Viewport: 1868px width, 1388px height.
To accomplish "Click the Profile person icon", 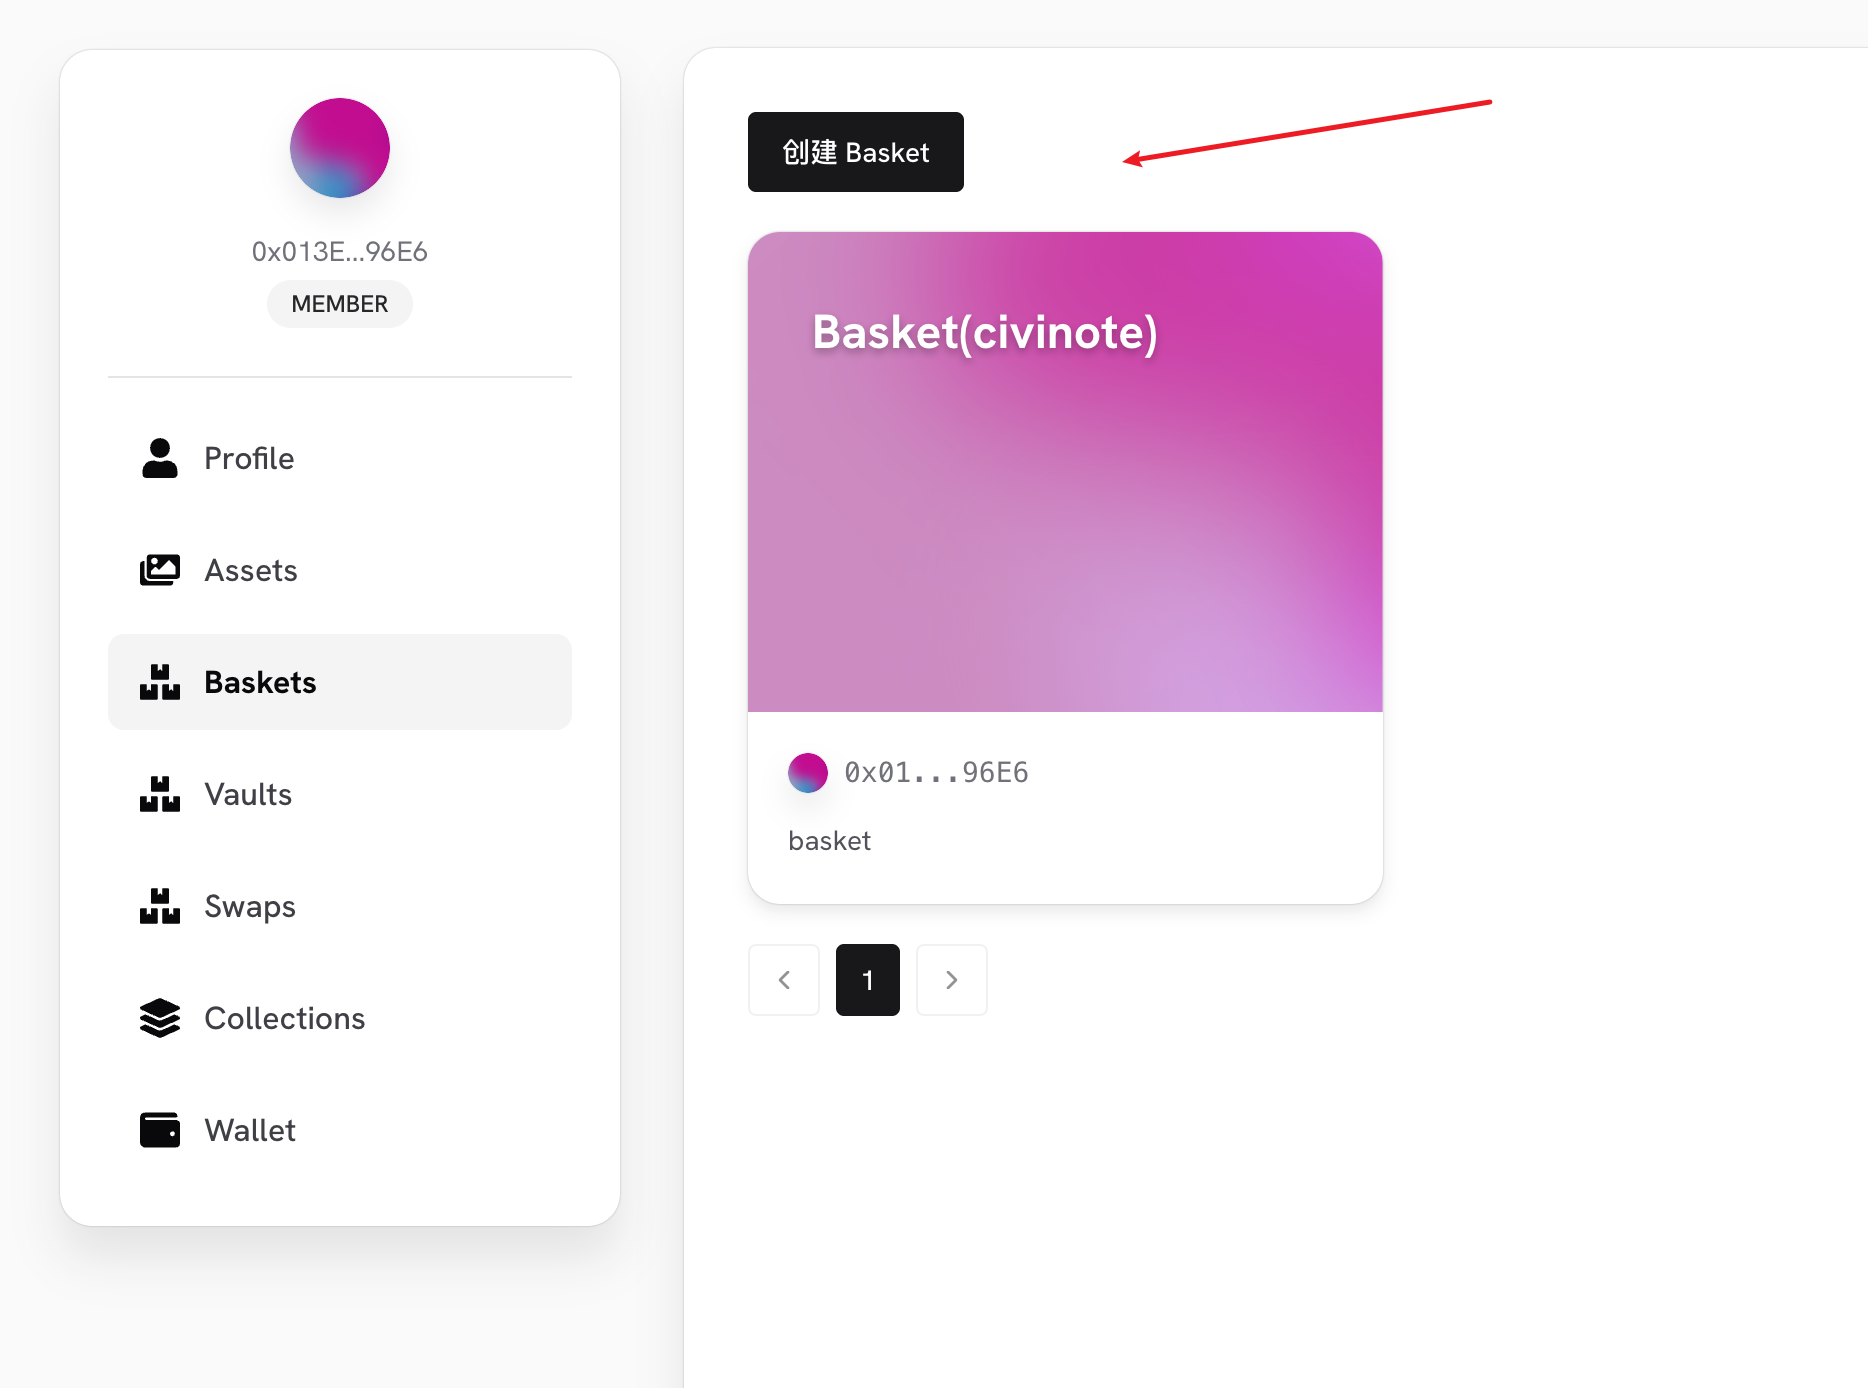I will 160,458.
